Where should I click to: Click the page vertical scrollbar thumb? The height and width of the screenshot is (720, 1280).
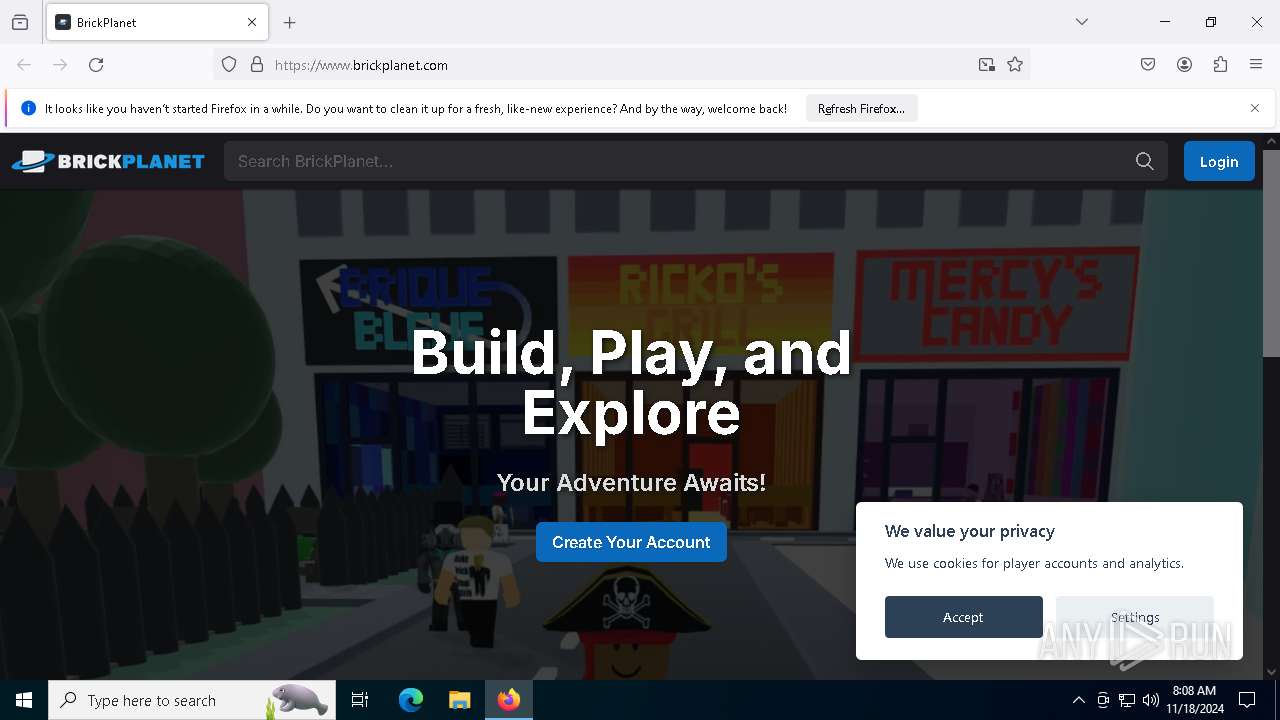click(x=1271, y=253)
